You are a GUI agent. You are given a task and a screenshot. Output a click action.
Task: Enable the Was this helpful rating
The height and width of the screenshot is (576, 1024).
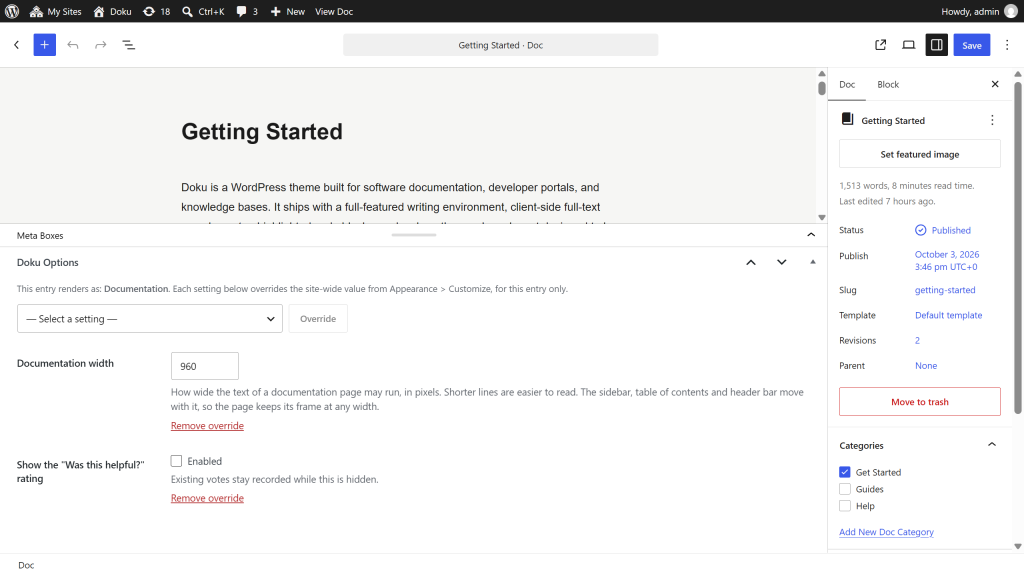coord(176,461)
